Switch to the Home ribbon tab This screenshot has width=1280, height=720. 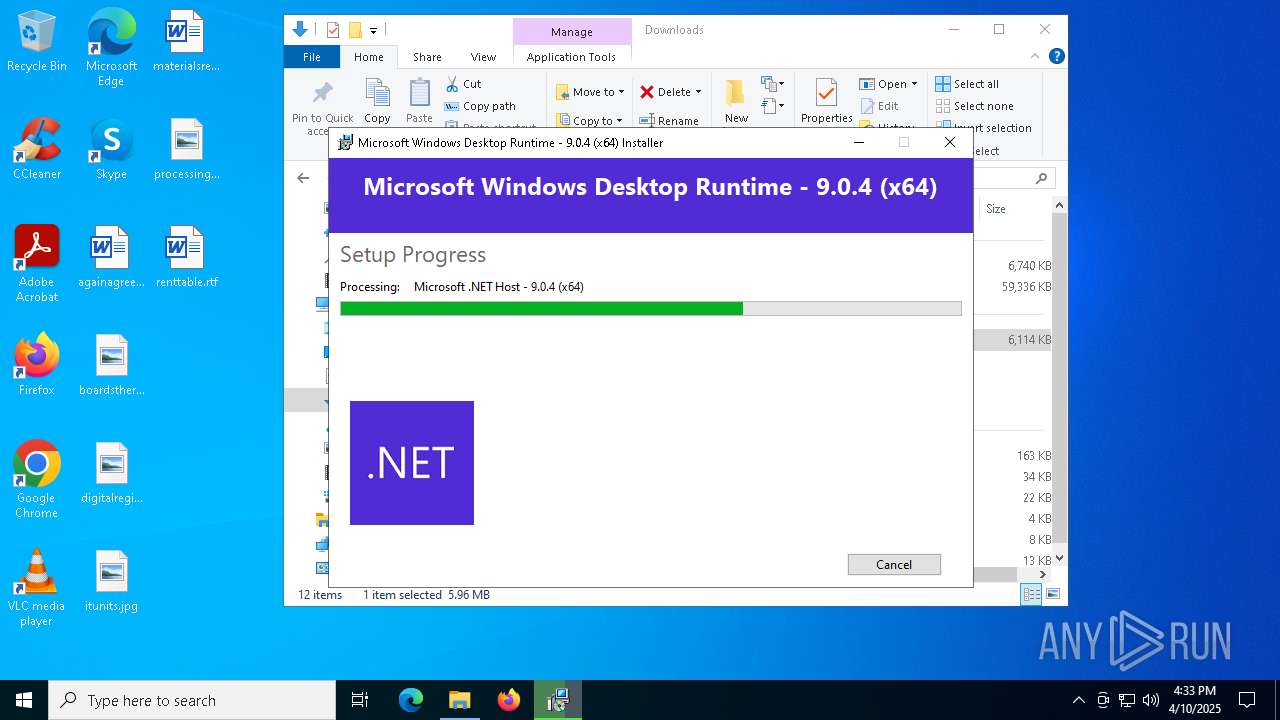(368, 57)
